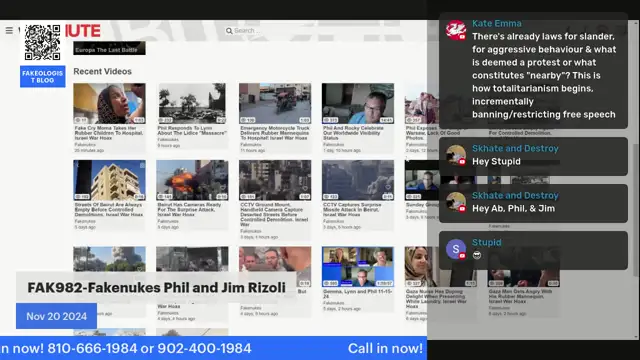Open 'Gemma, Lynn and Phil' video thumbnail
This screenshot has width=640, height=360.
point(358,267)
